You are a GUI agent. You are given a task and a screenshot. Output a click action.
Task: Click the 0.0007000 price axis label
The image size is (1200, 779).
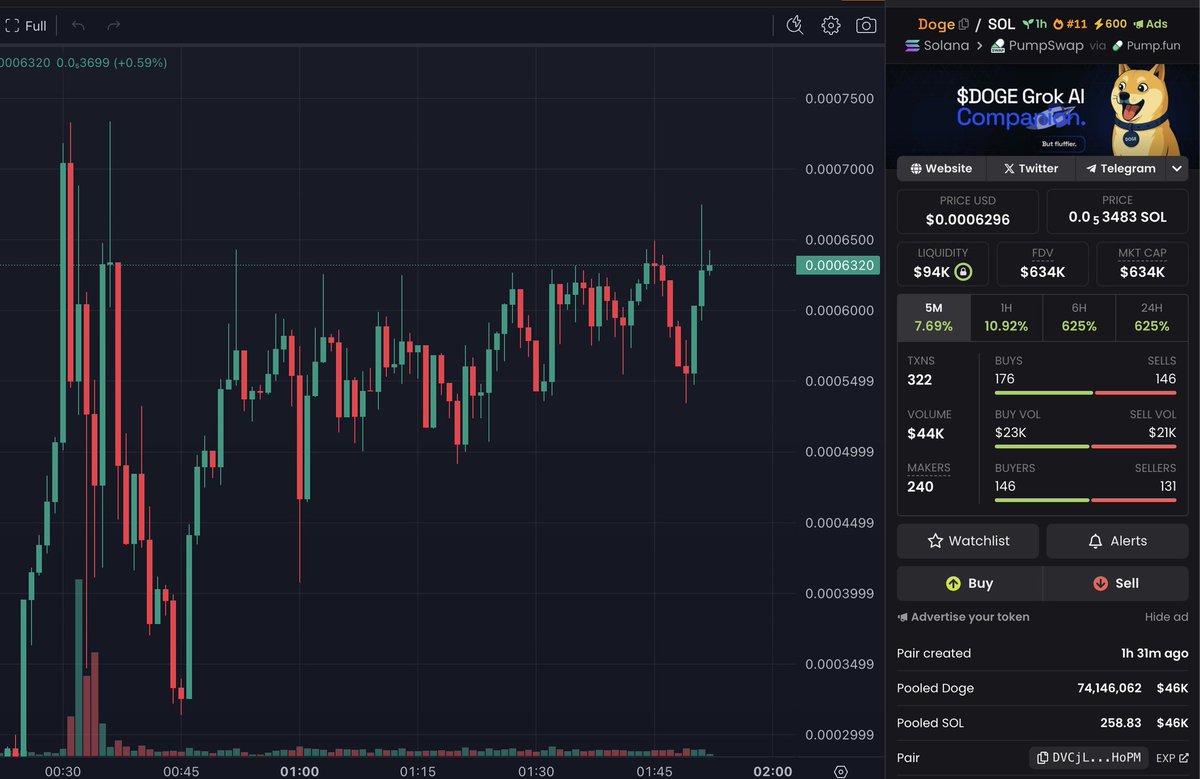pyautogui.click(x=839, y=169)
